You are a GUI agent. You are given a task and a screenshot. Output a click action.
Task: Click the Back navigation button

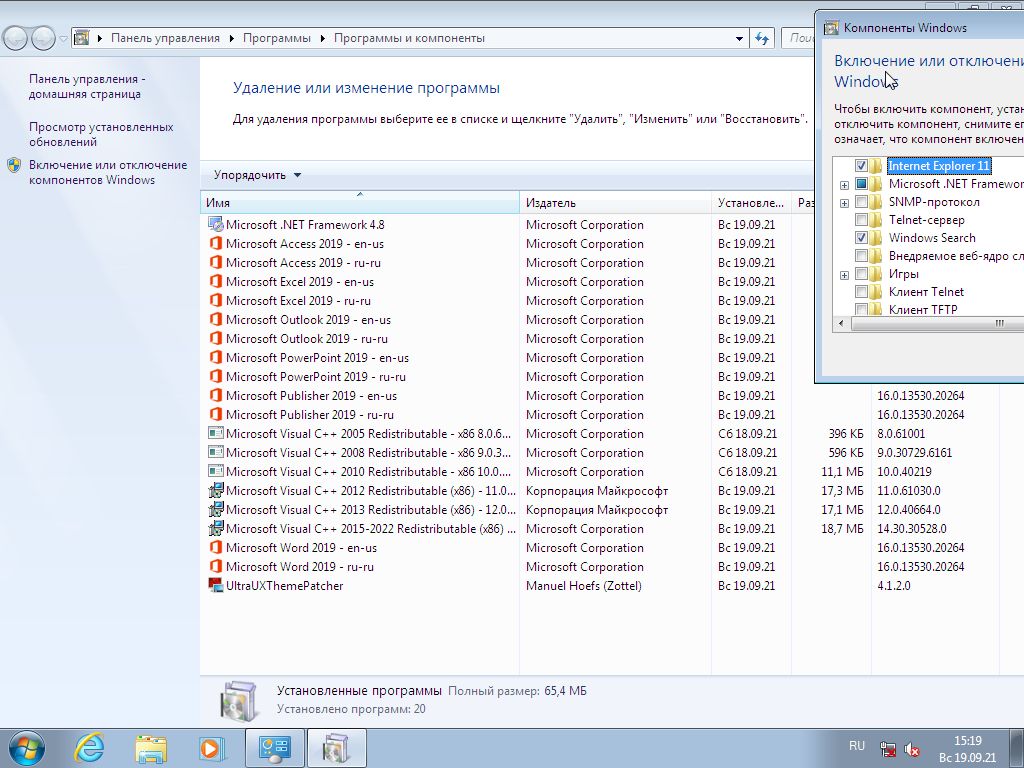point(16,39)
